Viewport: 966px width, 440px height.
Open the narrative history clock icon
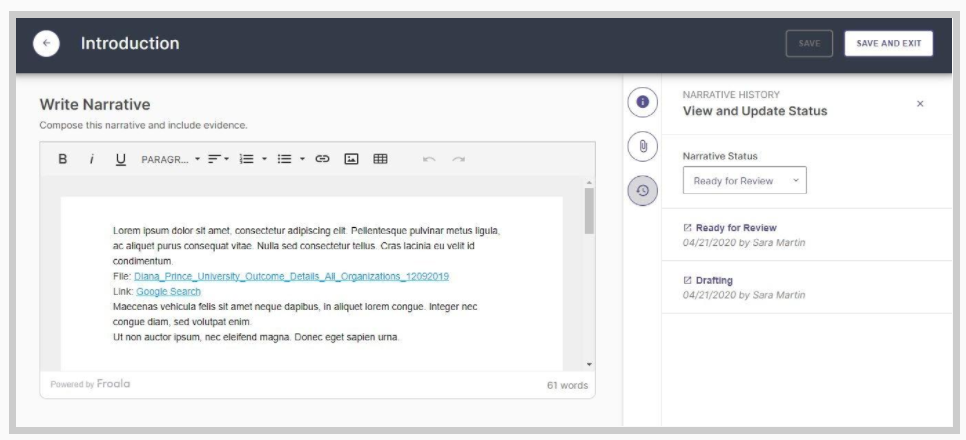pos(643,191)
